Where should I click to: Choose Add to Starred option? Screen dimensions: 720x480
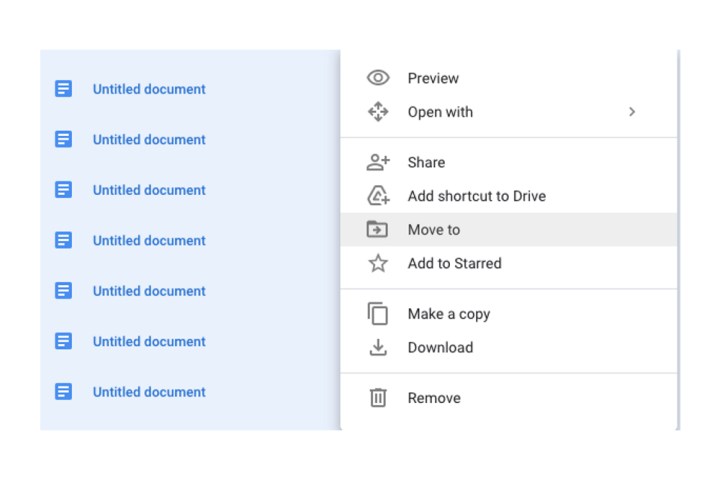click(x=509, y=263)
